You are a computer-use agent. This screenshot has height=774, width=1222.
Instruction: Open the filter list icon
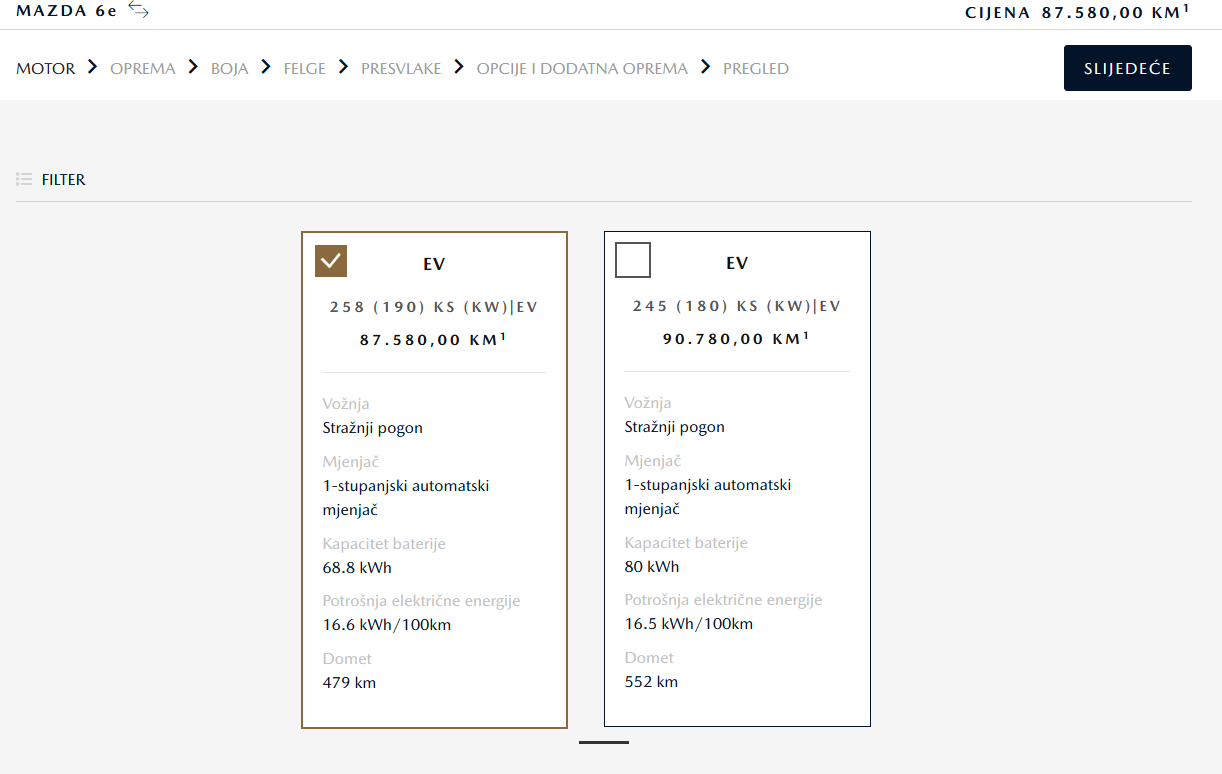pyautogui.click(x=24, y=179)
